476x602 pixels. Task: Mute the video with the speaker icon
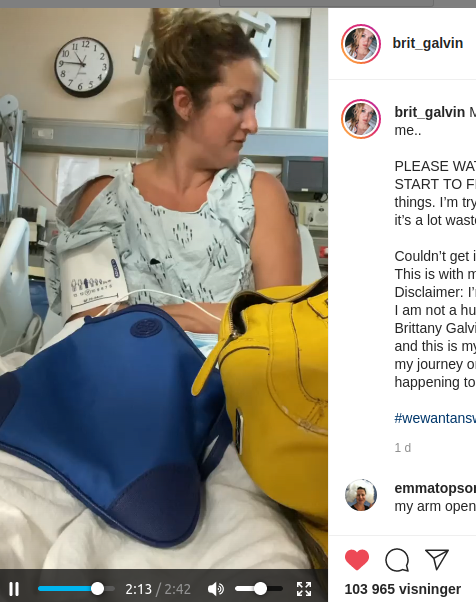coord(216,589)
